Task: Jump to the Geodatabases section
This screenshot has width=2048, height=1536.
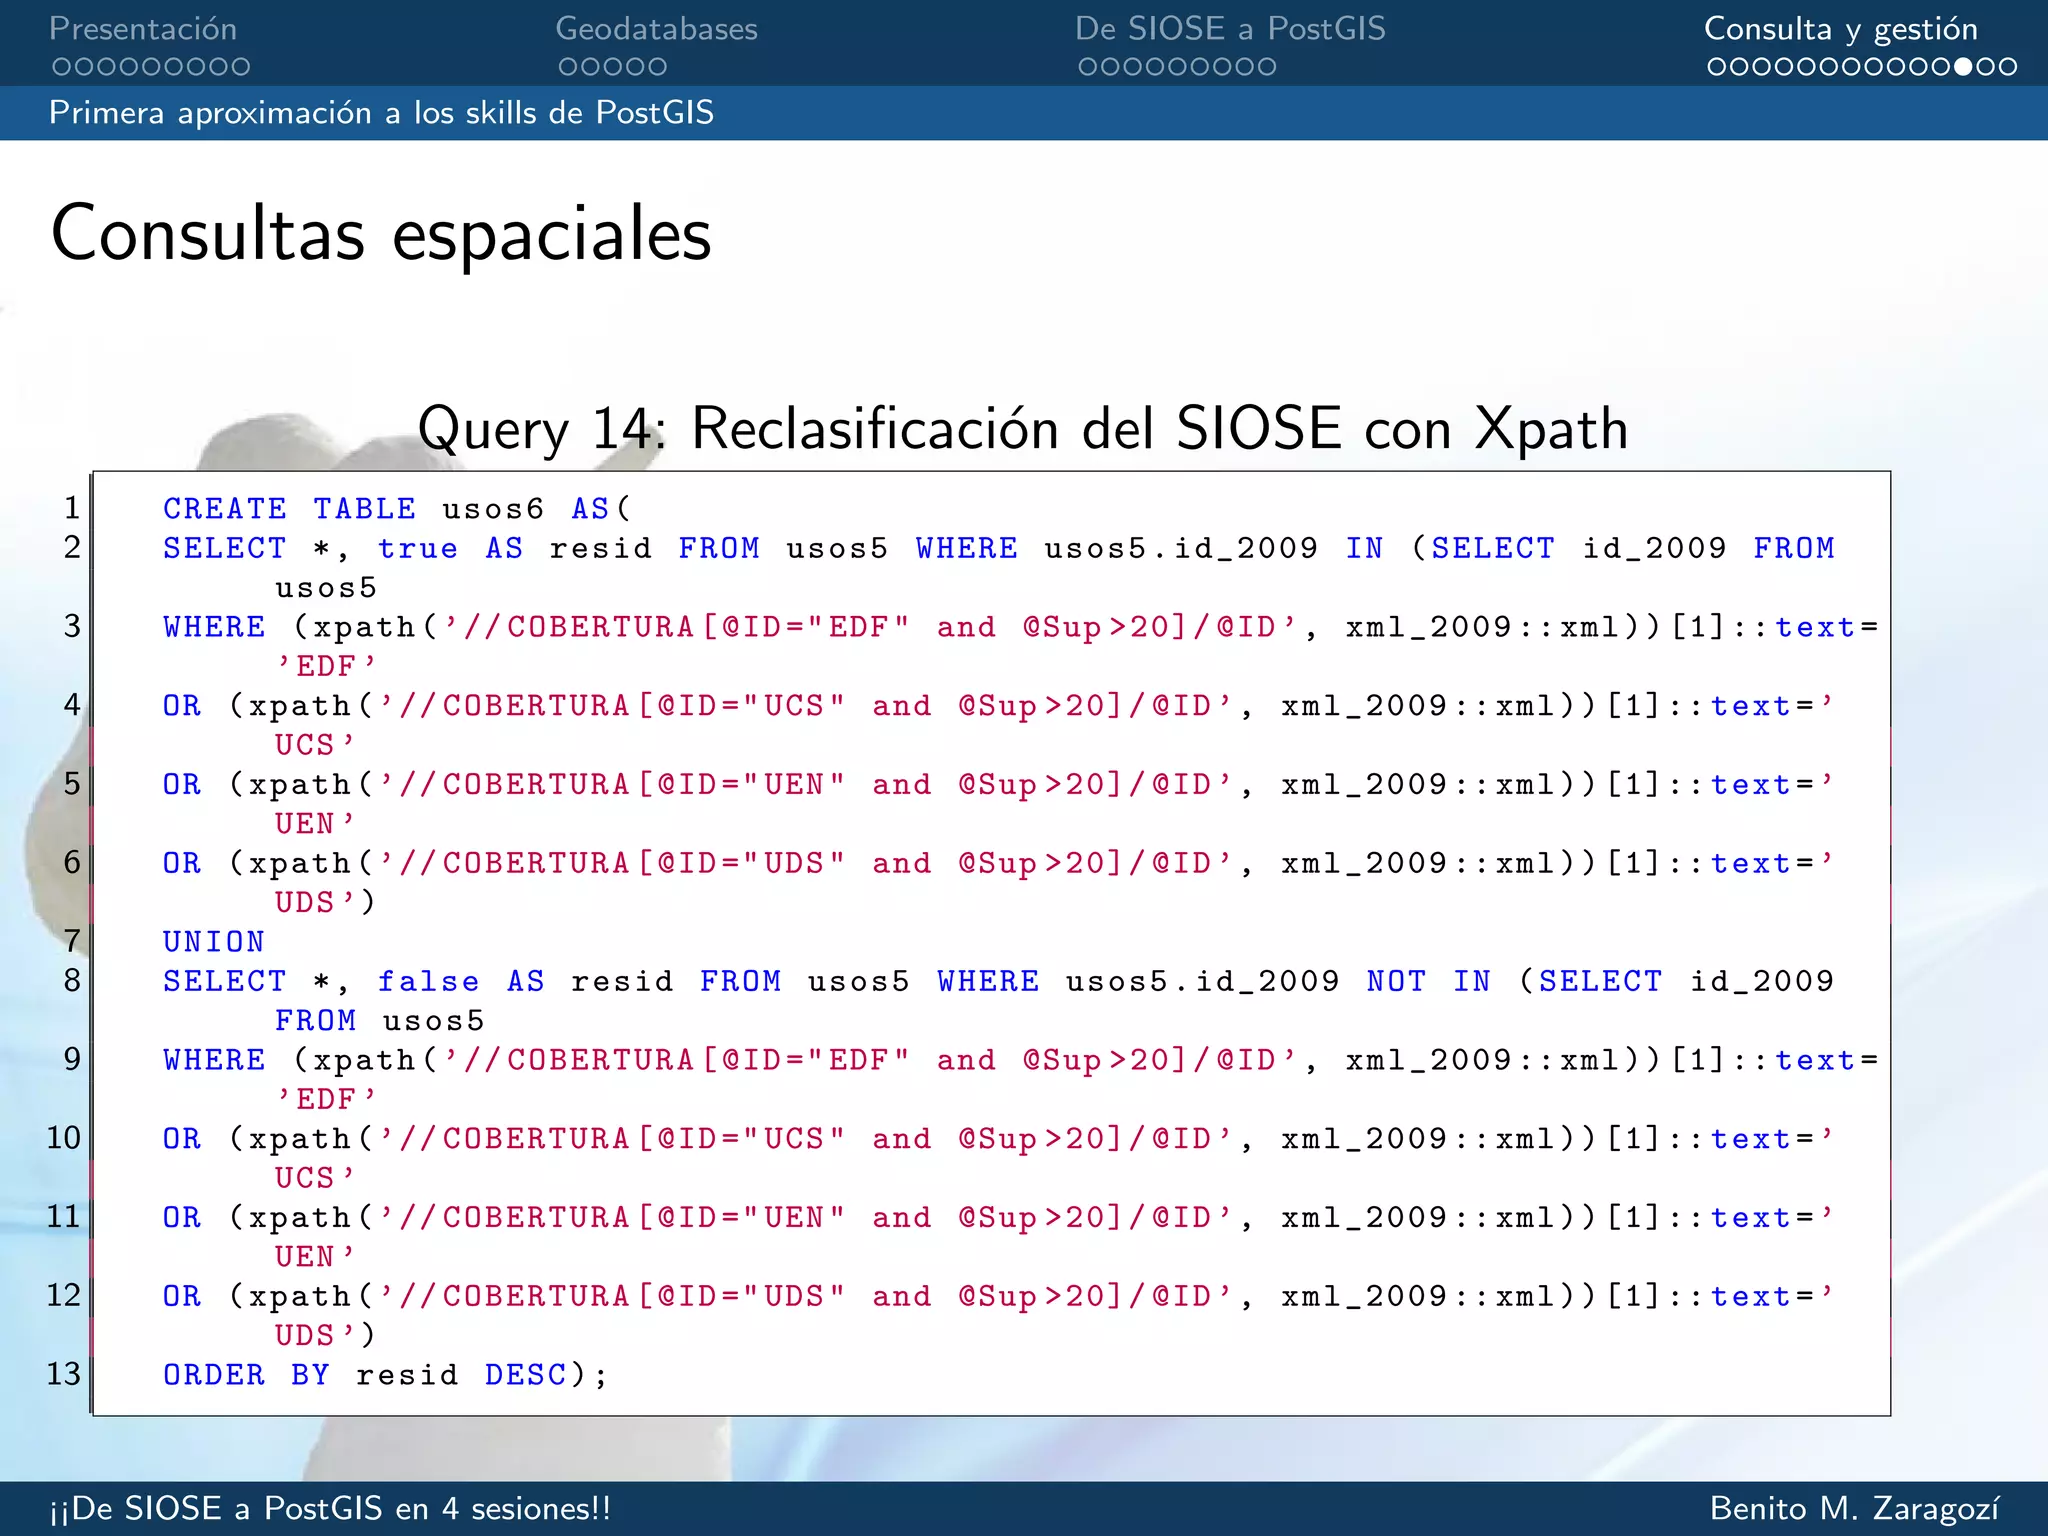Action: pos(656,29)
